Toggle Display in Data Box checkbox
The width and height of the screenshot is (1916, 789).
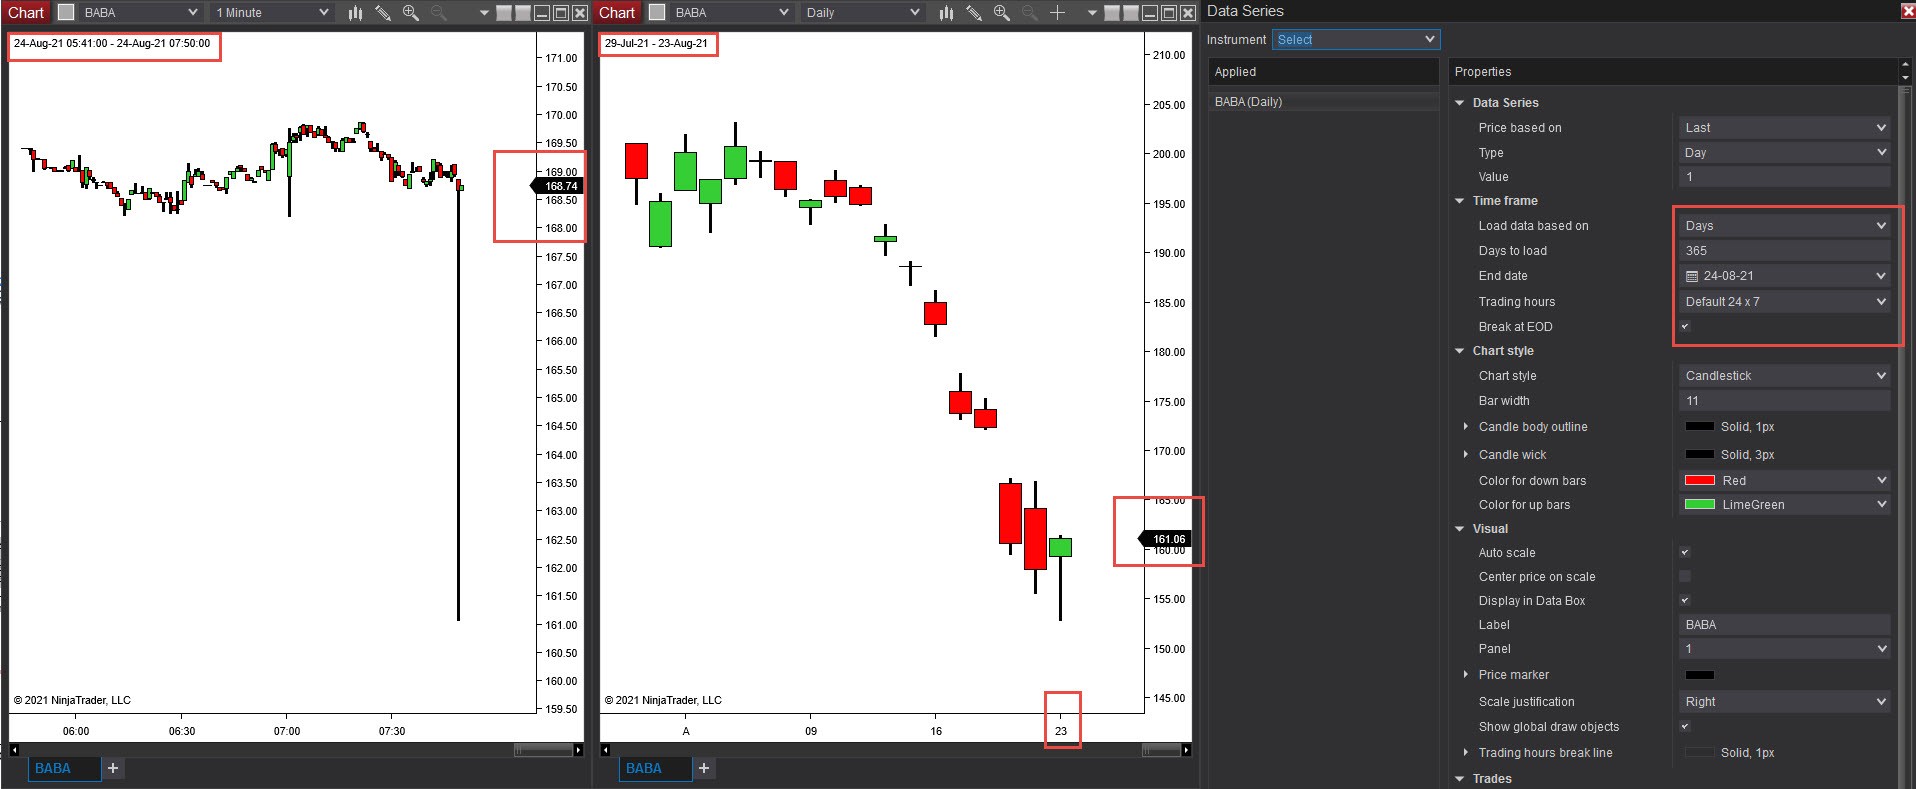tap(1685, 601)
